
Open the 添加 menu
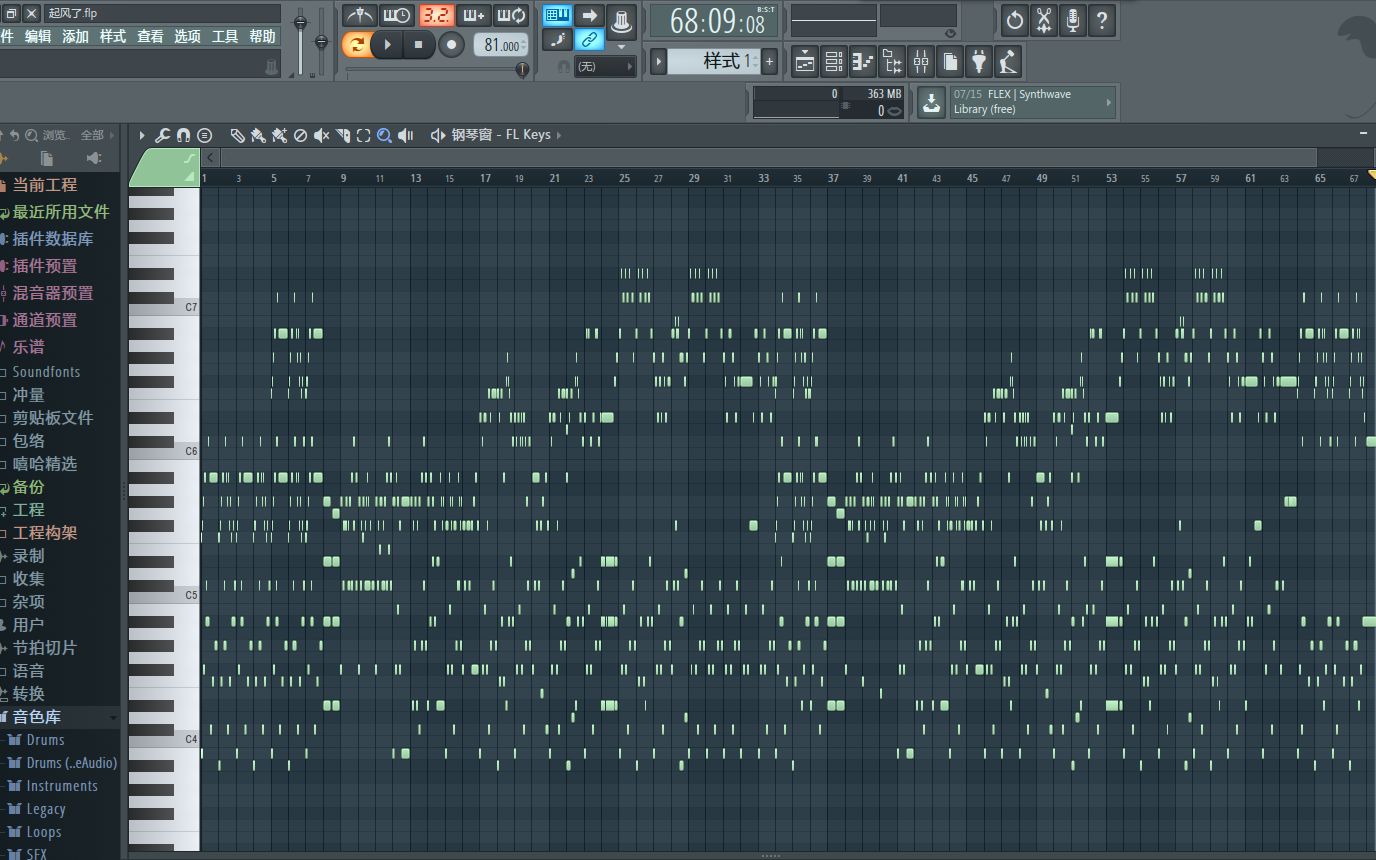pyautogui.click(x=75, y=36)
